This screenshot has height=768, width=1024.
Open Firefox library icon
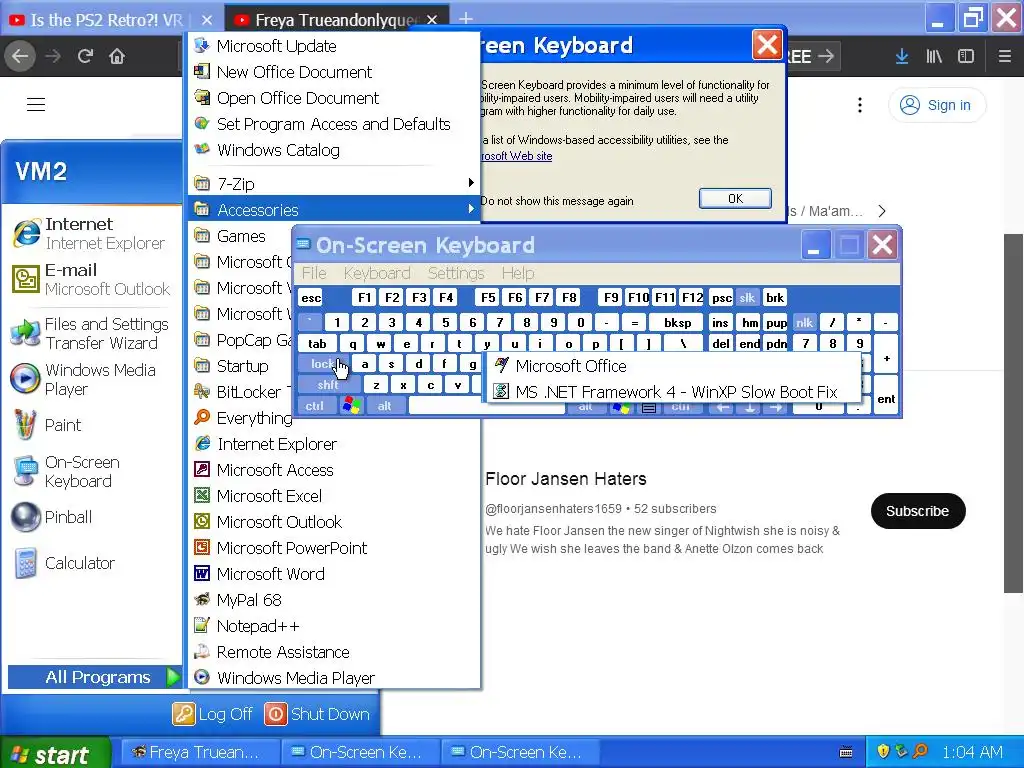[934, 56]
